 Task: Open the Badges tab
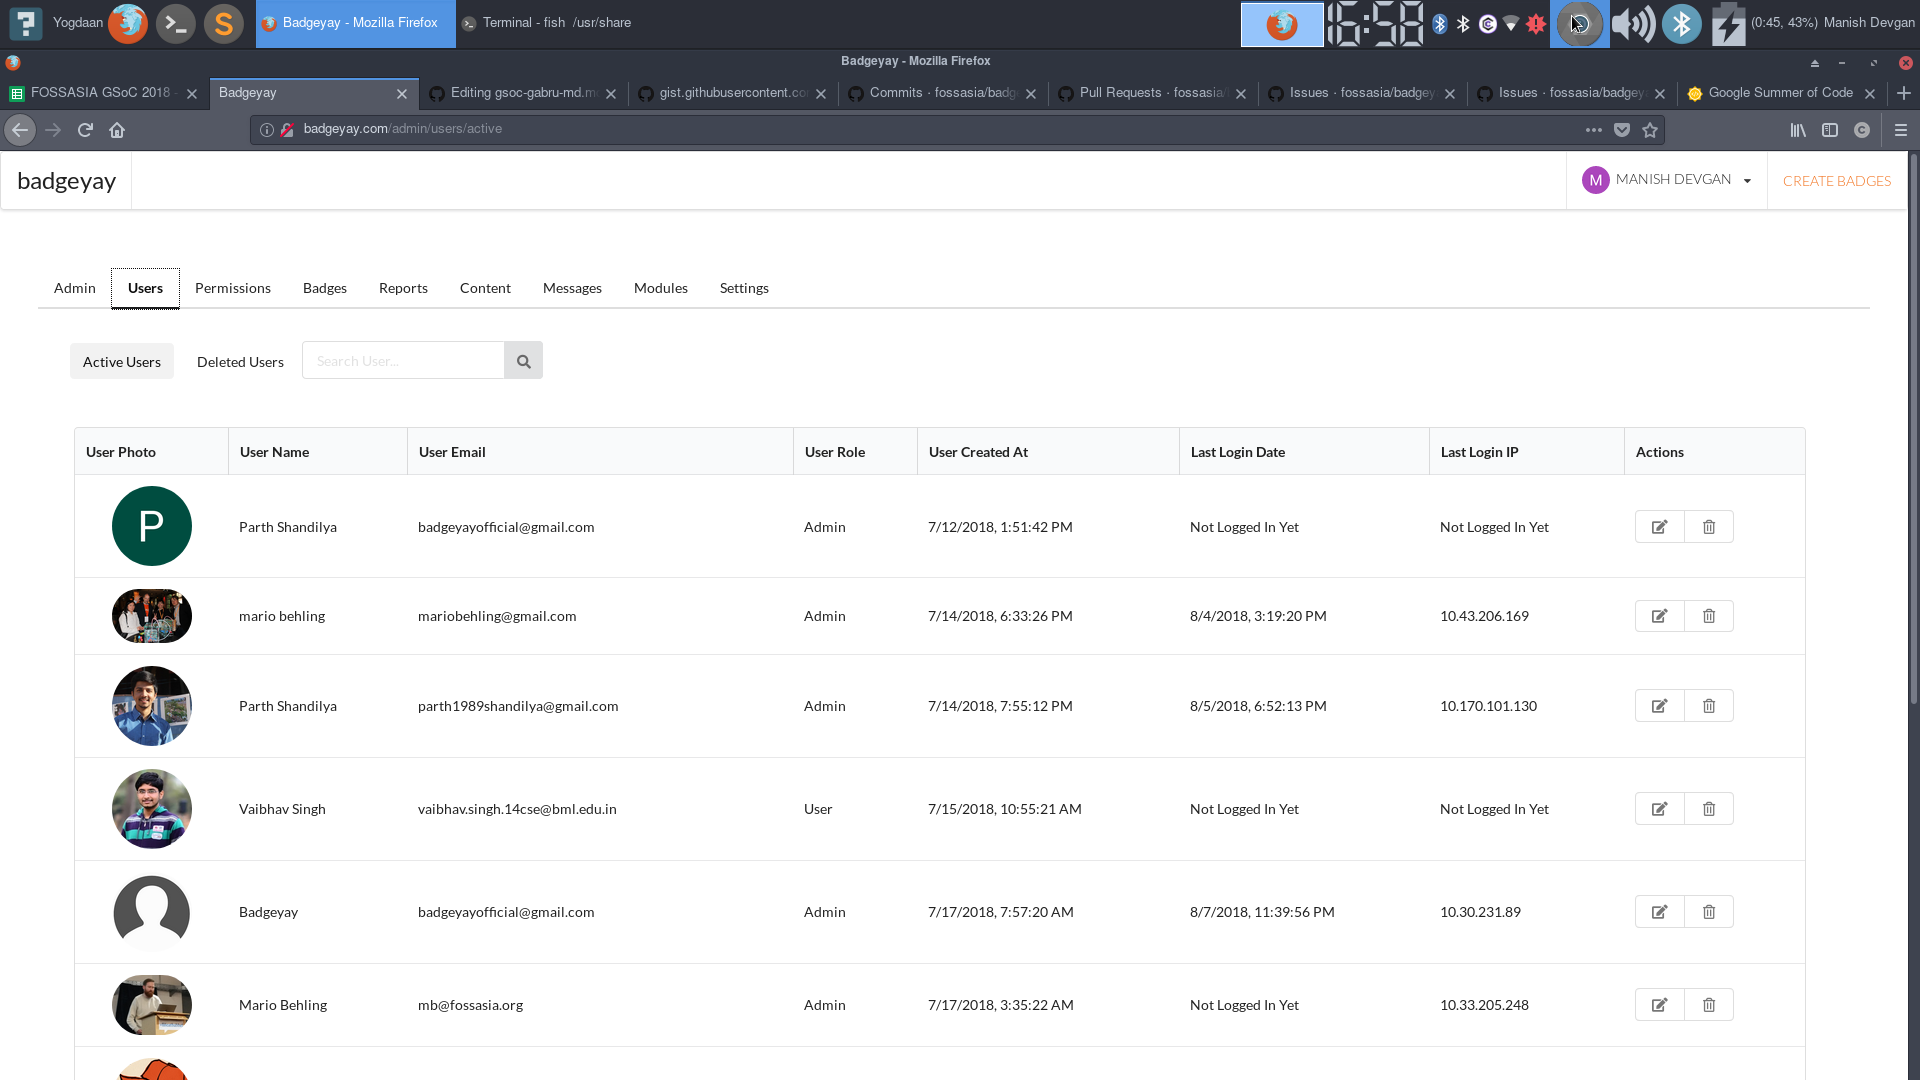(325, 288)
